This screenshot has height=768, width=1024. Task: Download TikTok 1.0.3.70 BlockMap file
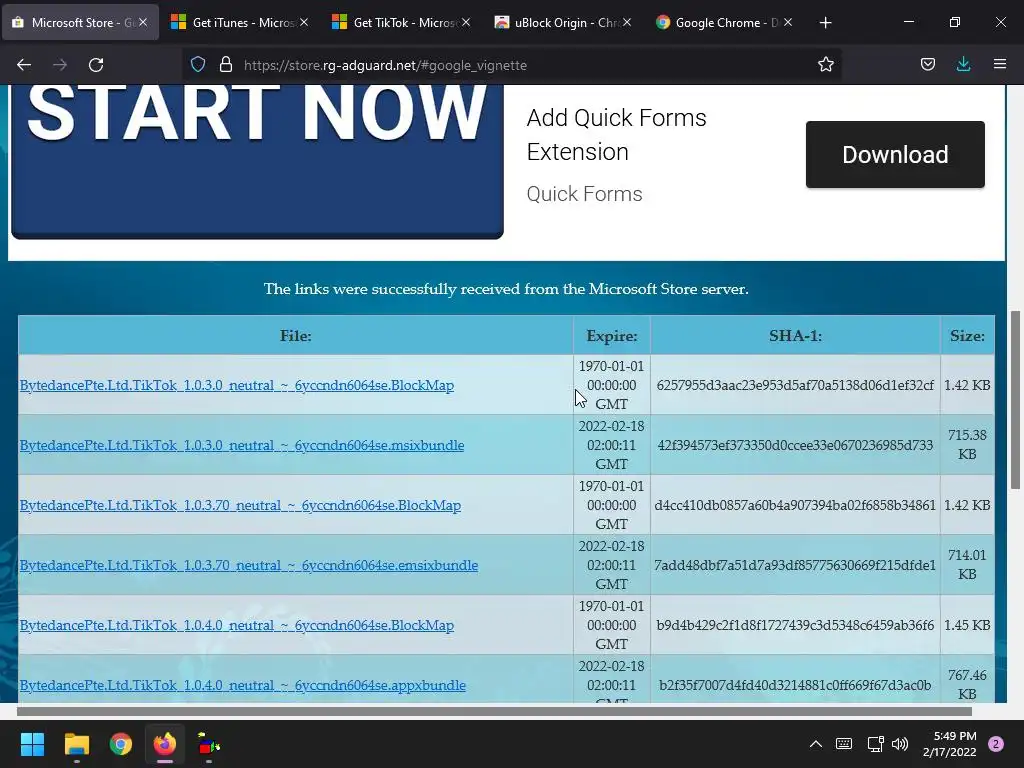(x=240, y=505)
